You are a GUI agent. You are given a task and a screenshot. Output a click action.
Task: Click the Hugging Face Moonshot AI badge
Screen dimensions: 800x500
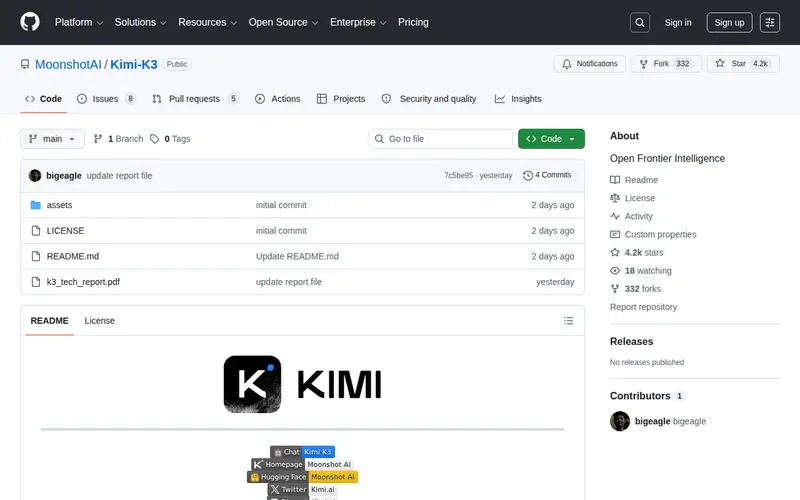[302, 477]
